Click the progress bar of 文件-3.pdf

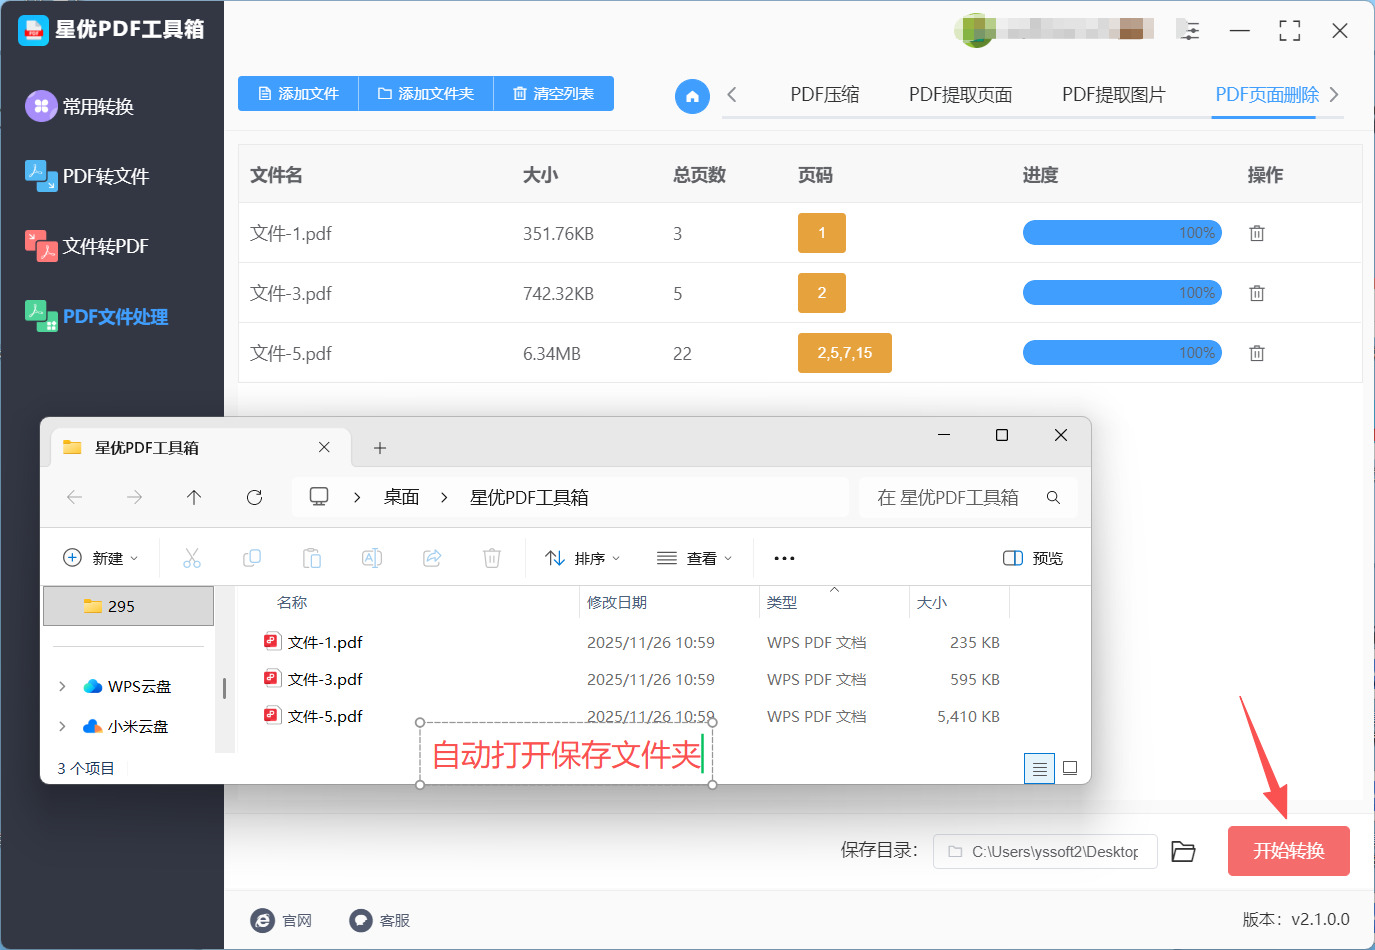point(1122,293)
